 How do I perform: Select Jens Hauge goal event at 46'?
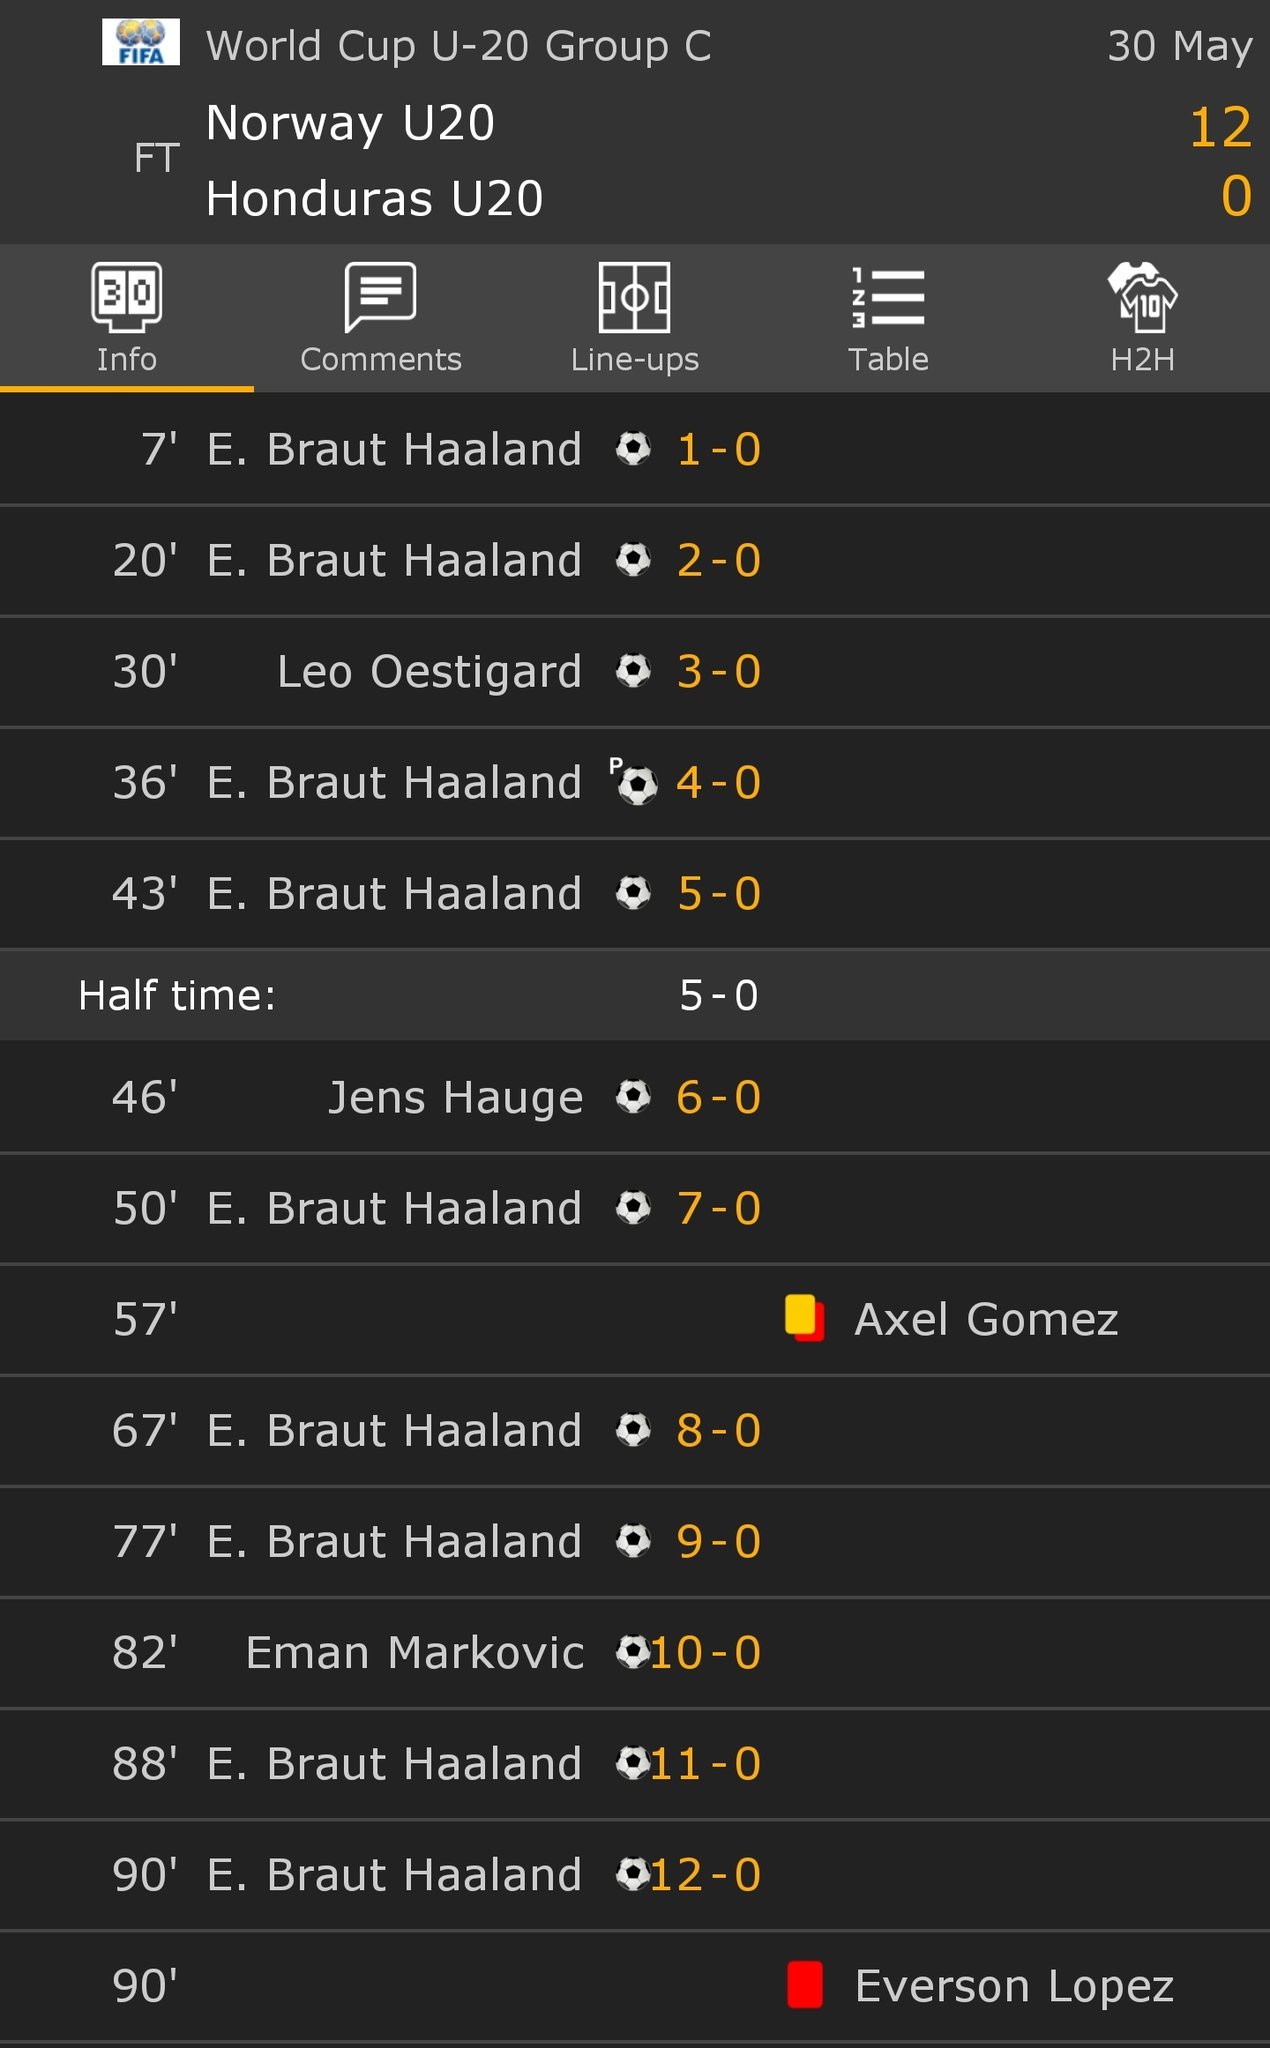635,1097
